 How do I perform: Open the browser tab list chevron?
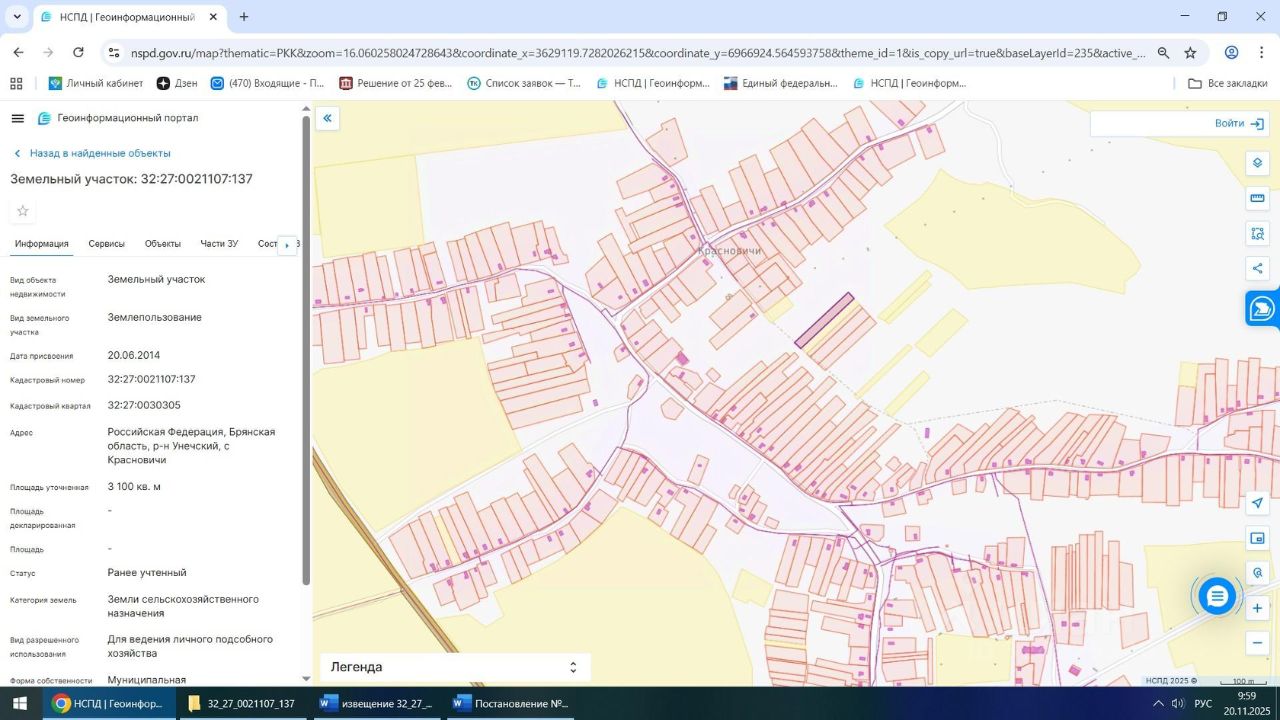point(17,17)
